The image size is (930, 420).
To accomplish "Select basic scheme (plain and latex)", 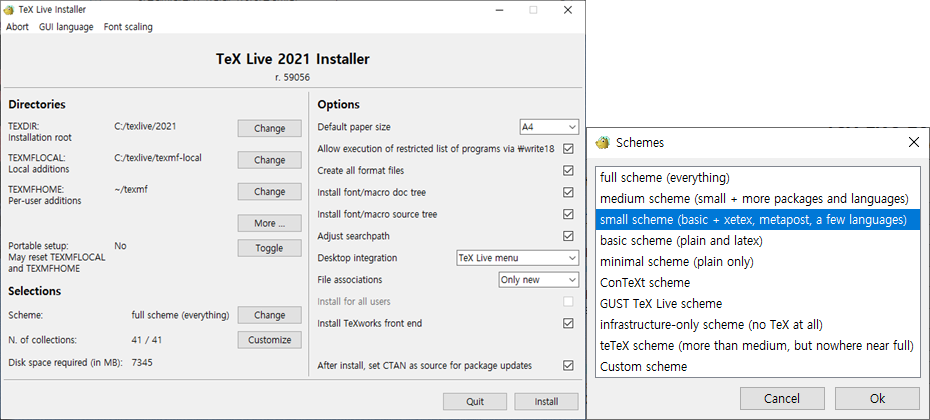I will [x=757, y=241].
